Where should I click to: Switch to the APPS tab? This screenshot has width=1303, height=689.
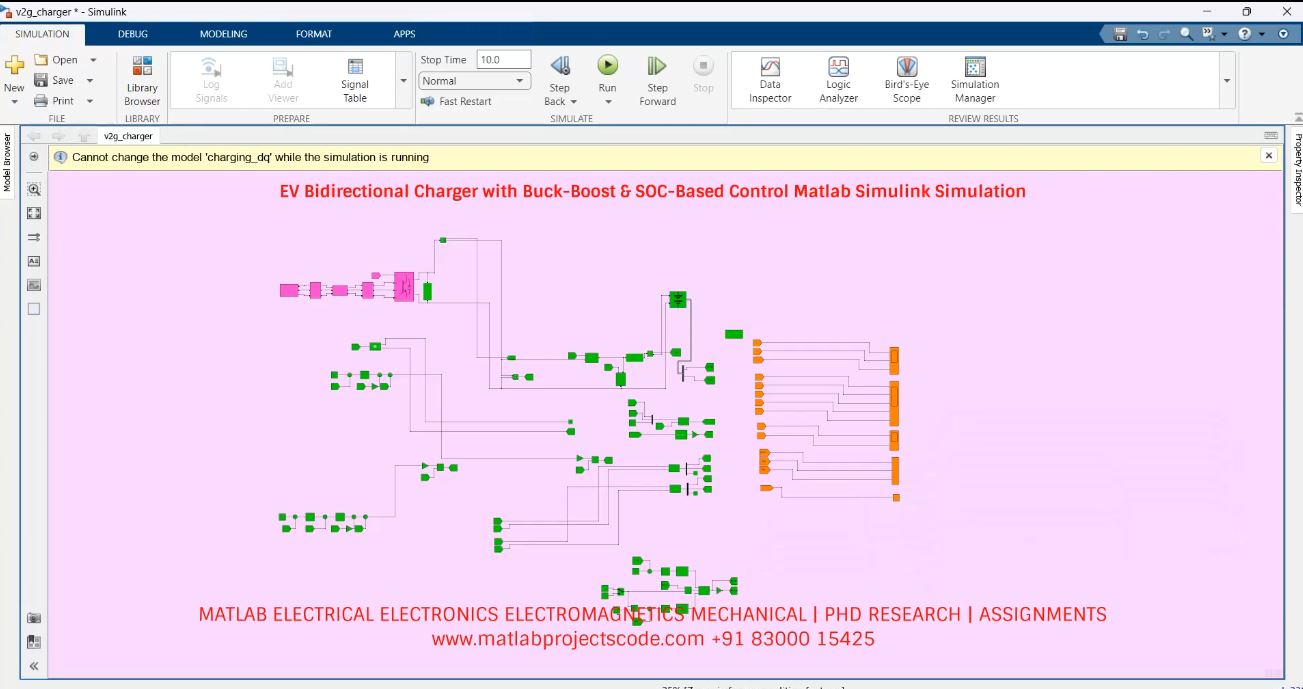pyautogui.click(x=404, y=34)
